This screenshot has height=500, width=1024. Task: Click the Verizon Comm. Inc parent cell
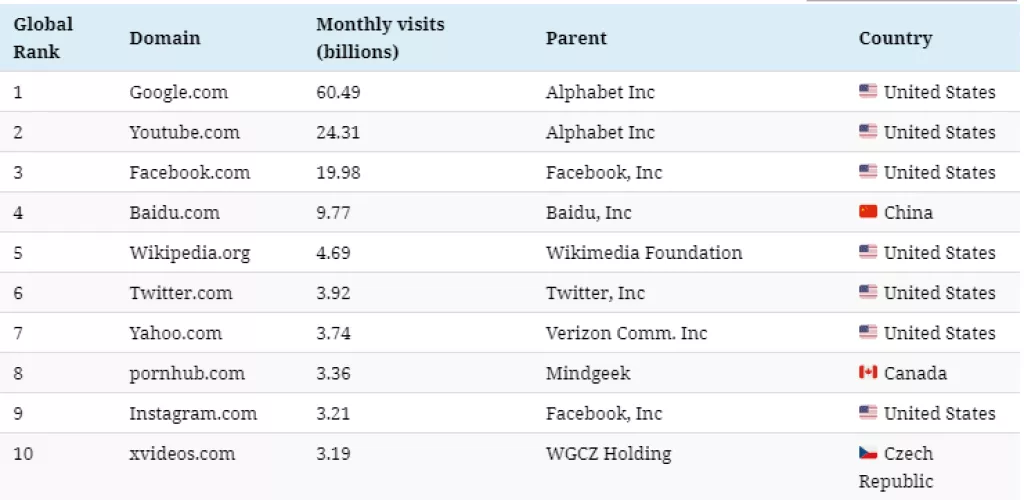626,332
